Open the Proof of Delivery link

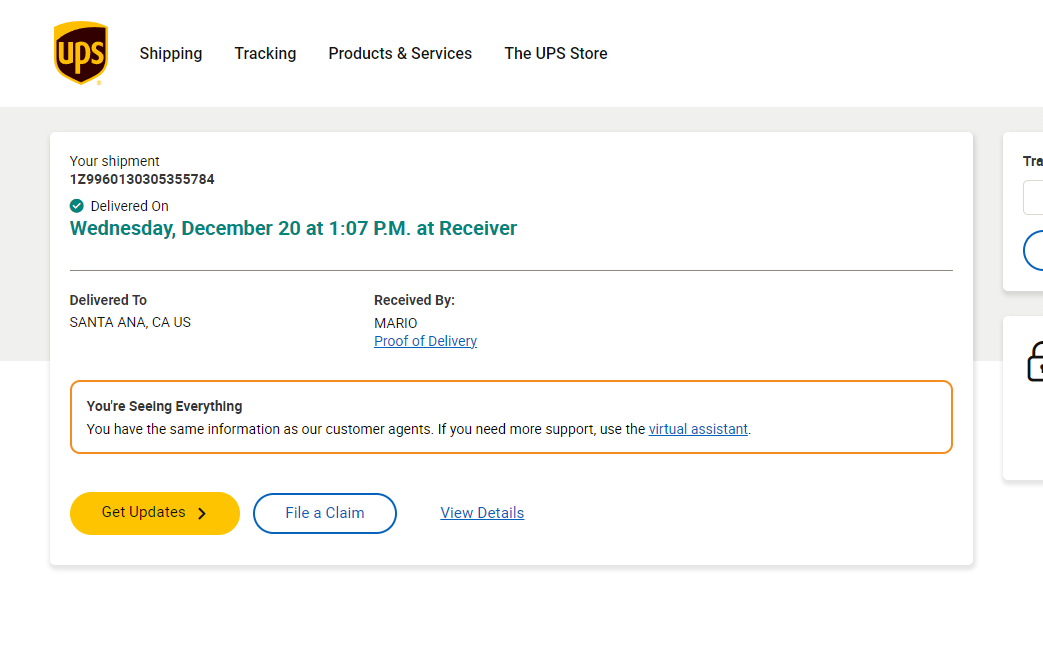[x=425, y=341]
